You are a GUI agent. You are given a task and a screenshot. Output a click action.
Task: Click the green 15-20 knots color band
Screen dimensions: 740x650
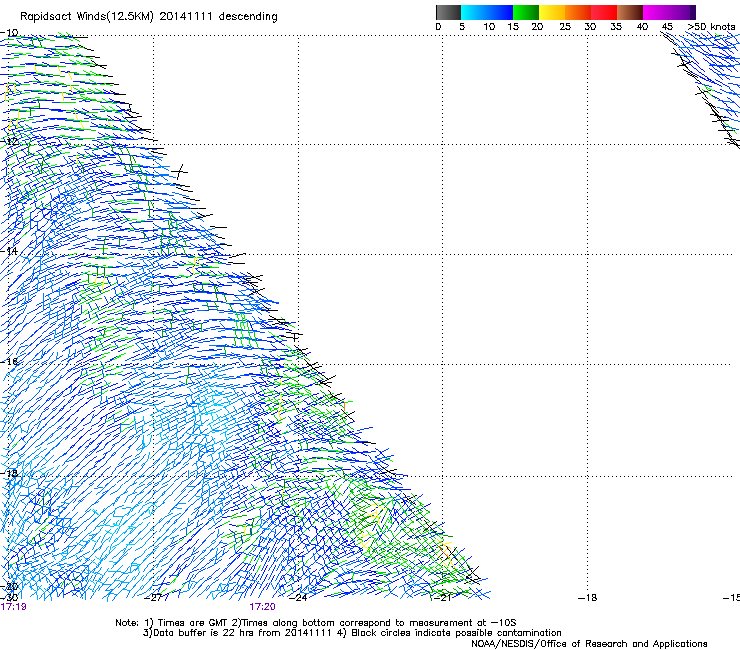pyautogui.click(x=526, y=12)
